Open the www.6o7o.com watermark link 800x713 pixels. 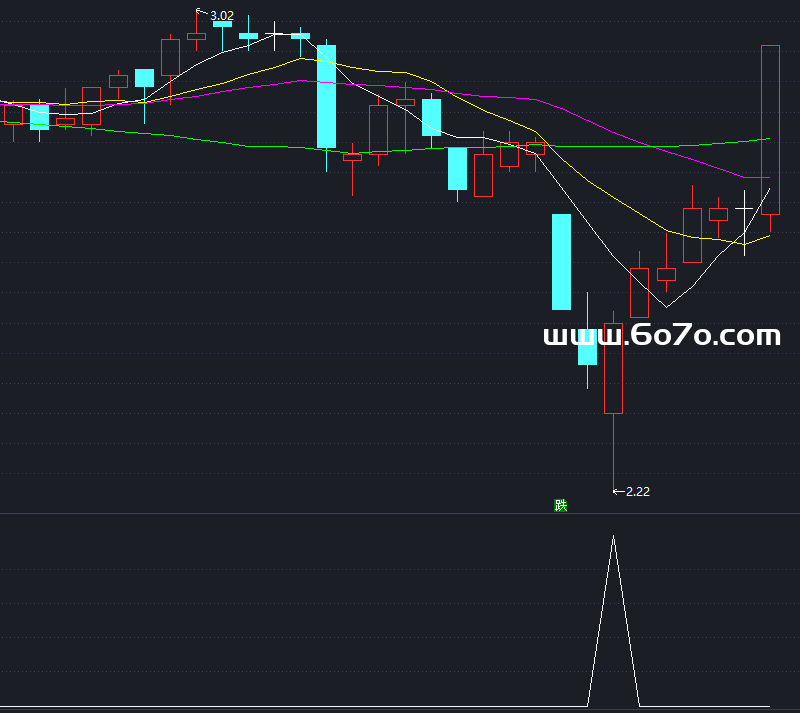(x=661, y=336)
